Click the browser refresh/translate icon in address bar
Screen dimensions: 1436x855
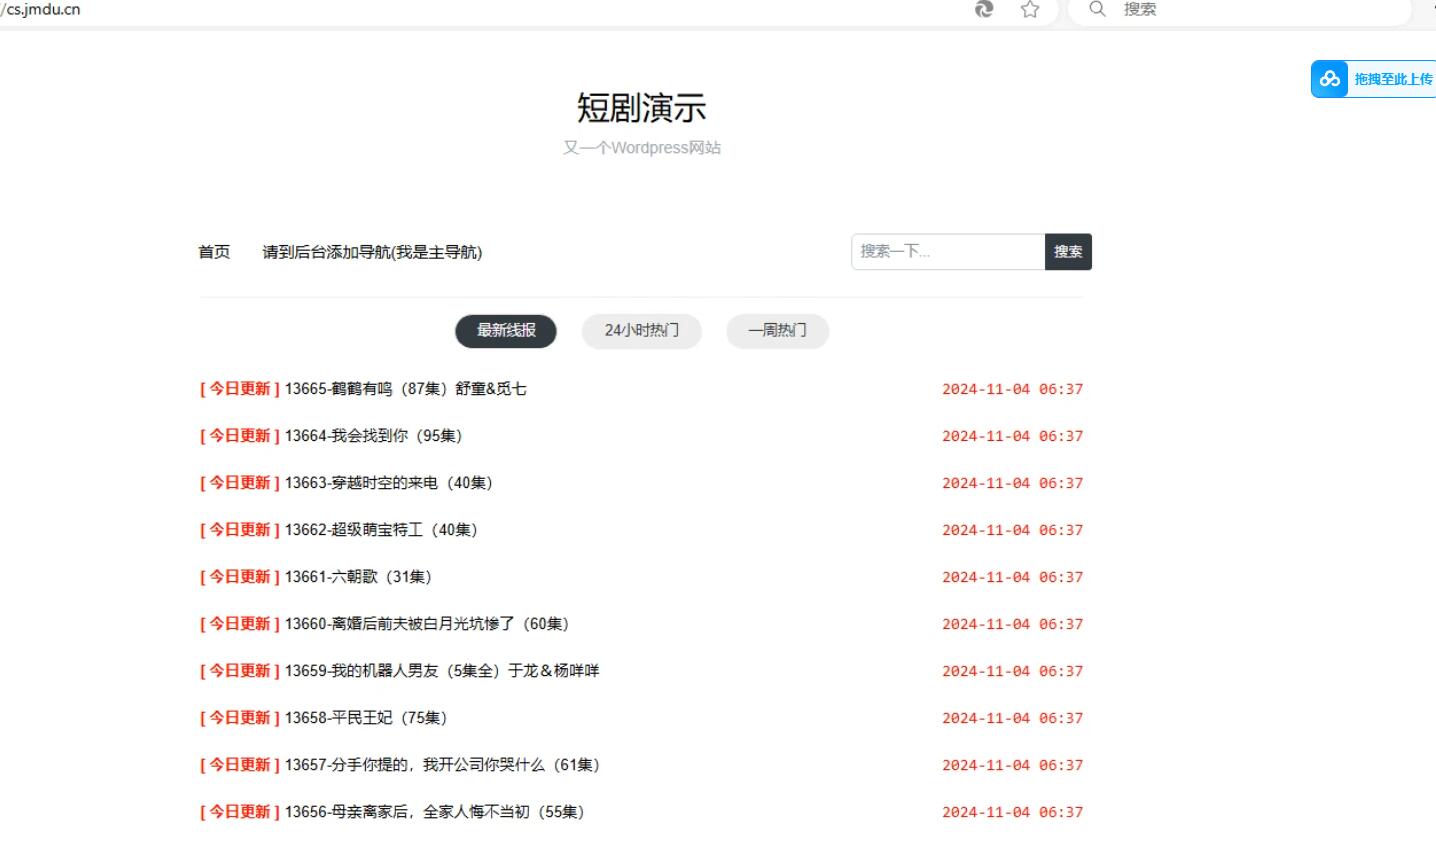click(984, 9)
